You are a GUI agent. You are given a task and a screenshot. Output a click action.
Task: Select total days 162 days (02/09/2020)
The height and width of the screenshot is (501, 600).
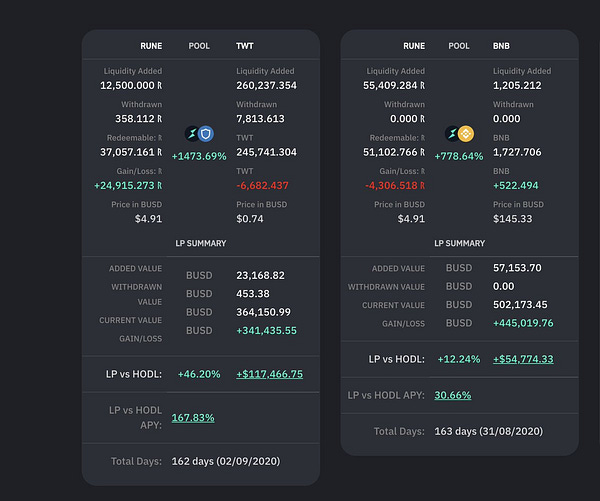click(x=226, y=461)
